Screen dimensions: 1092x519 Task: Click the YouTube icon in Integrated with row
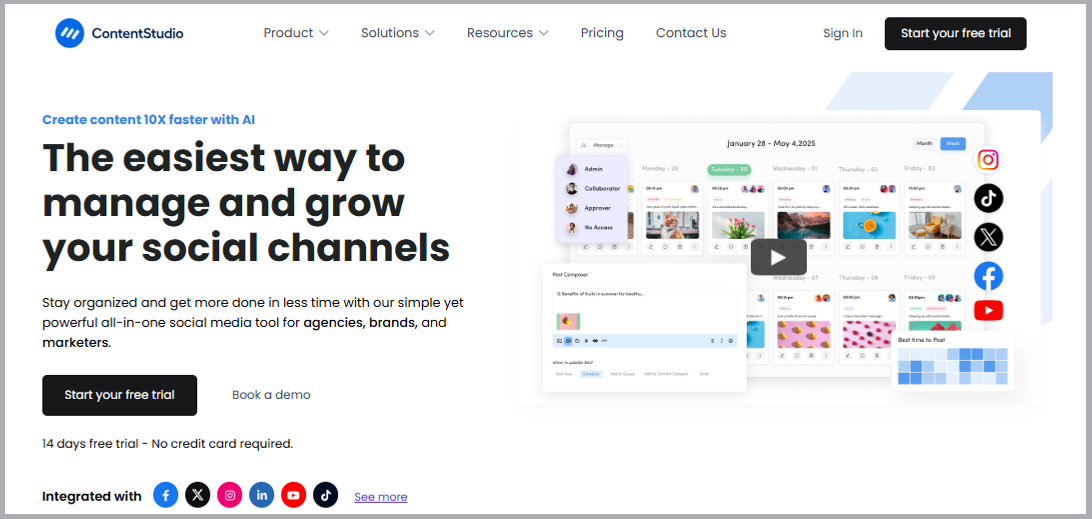point(294,495)
